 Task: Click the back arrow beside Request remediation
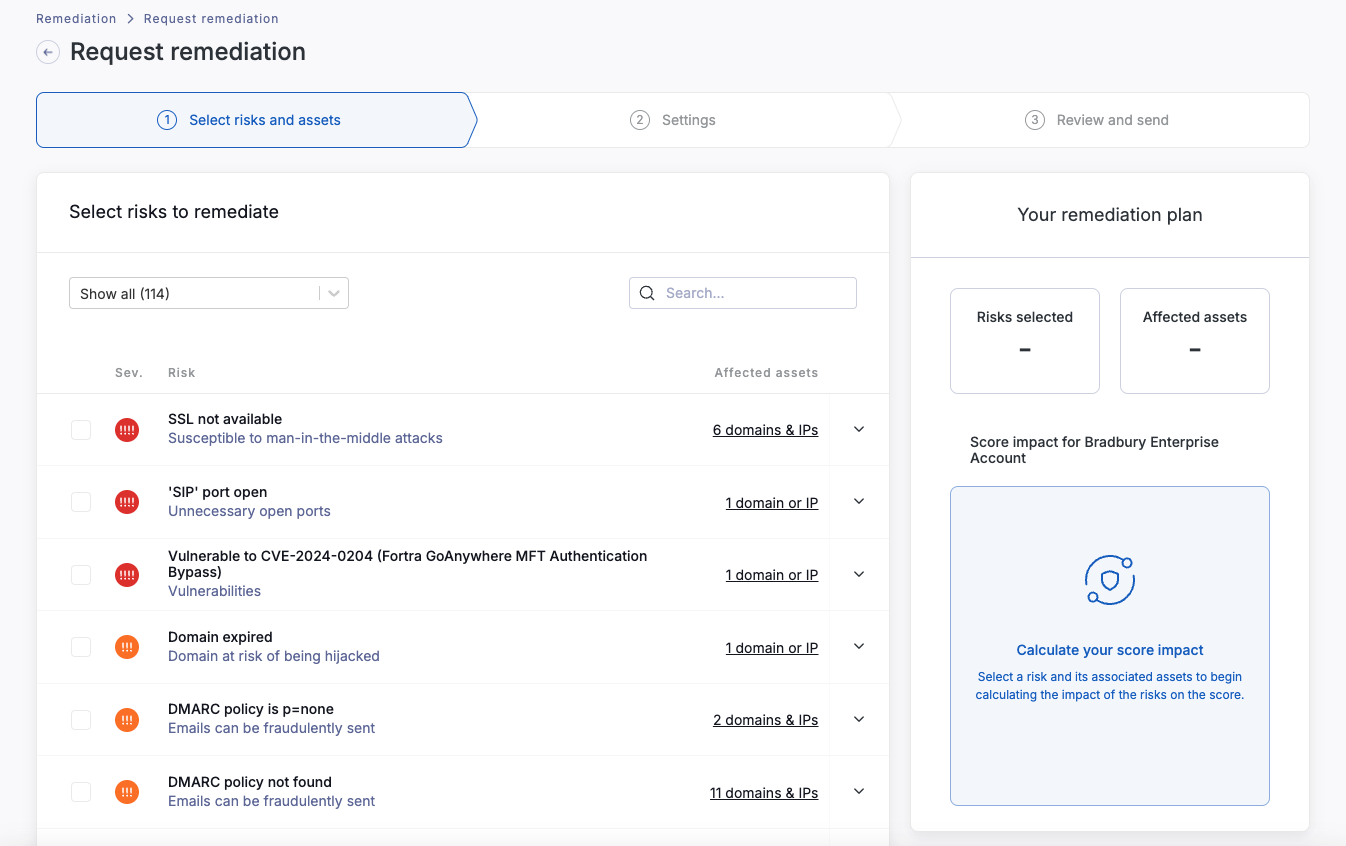(48, 52)
